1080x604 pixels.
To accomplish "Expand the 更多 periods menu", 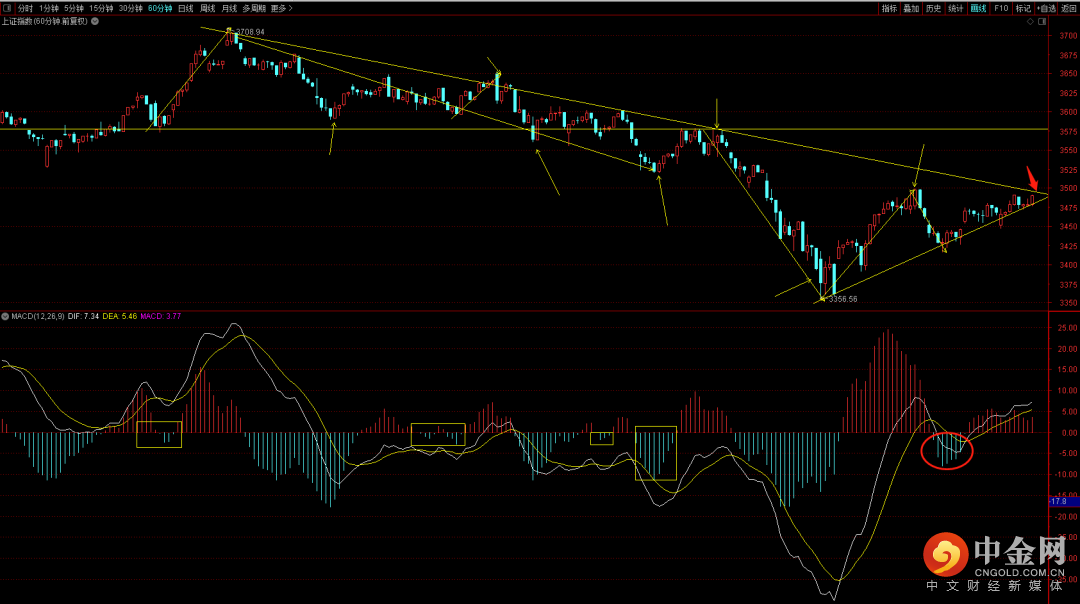I will click(282, 8).
